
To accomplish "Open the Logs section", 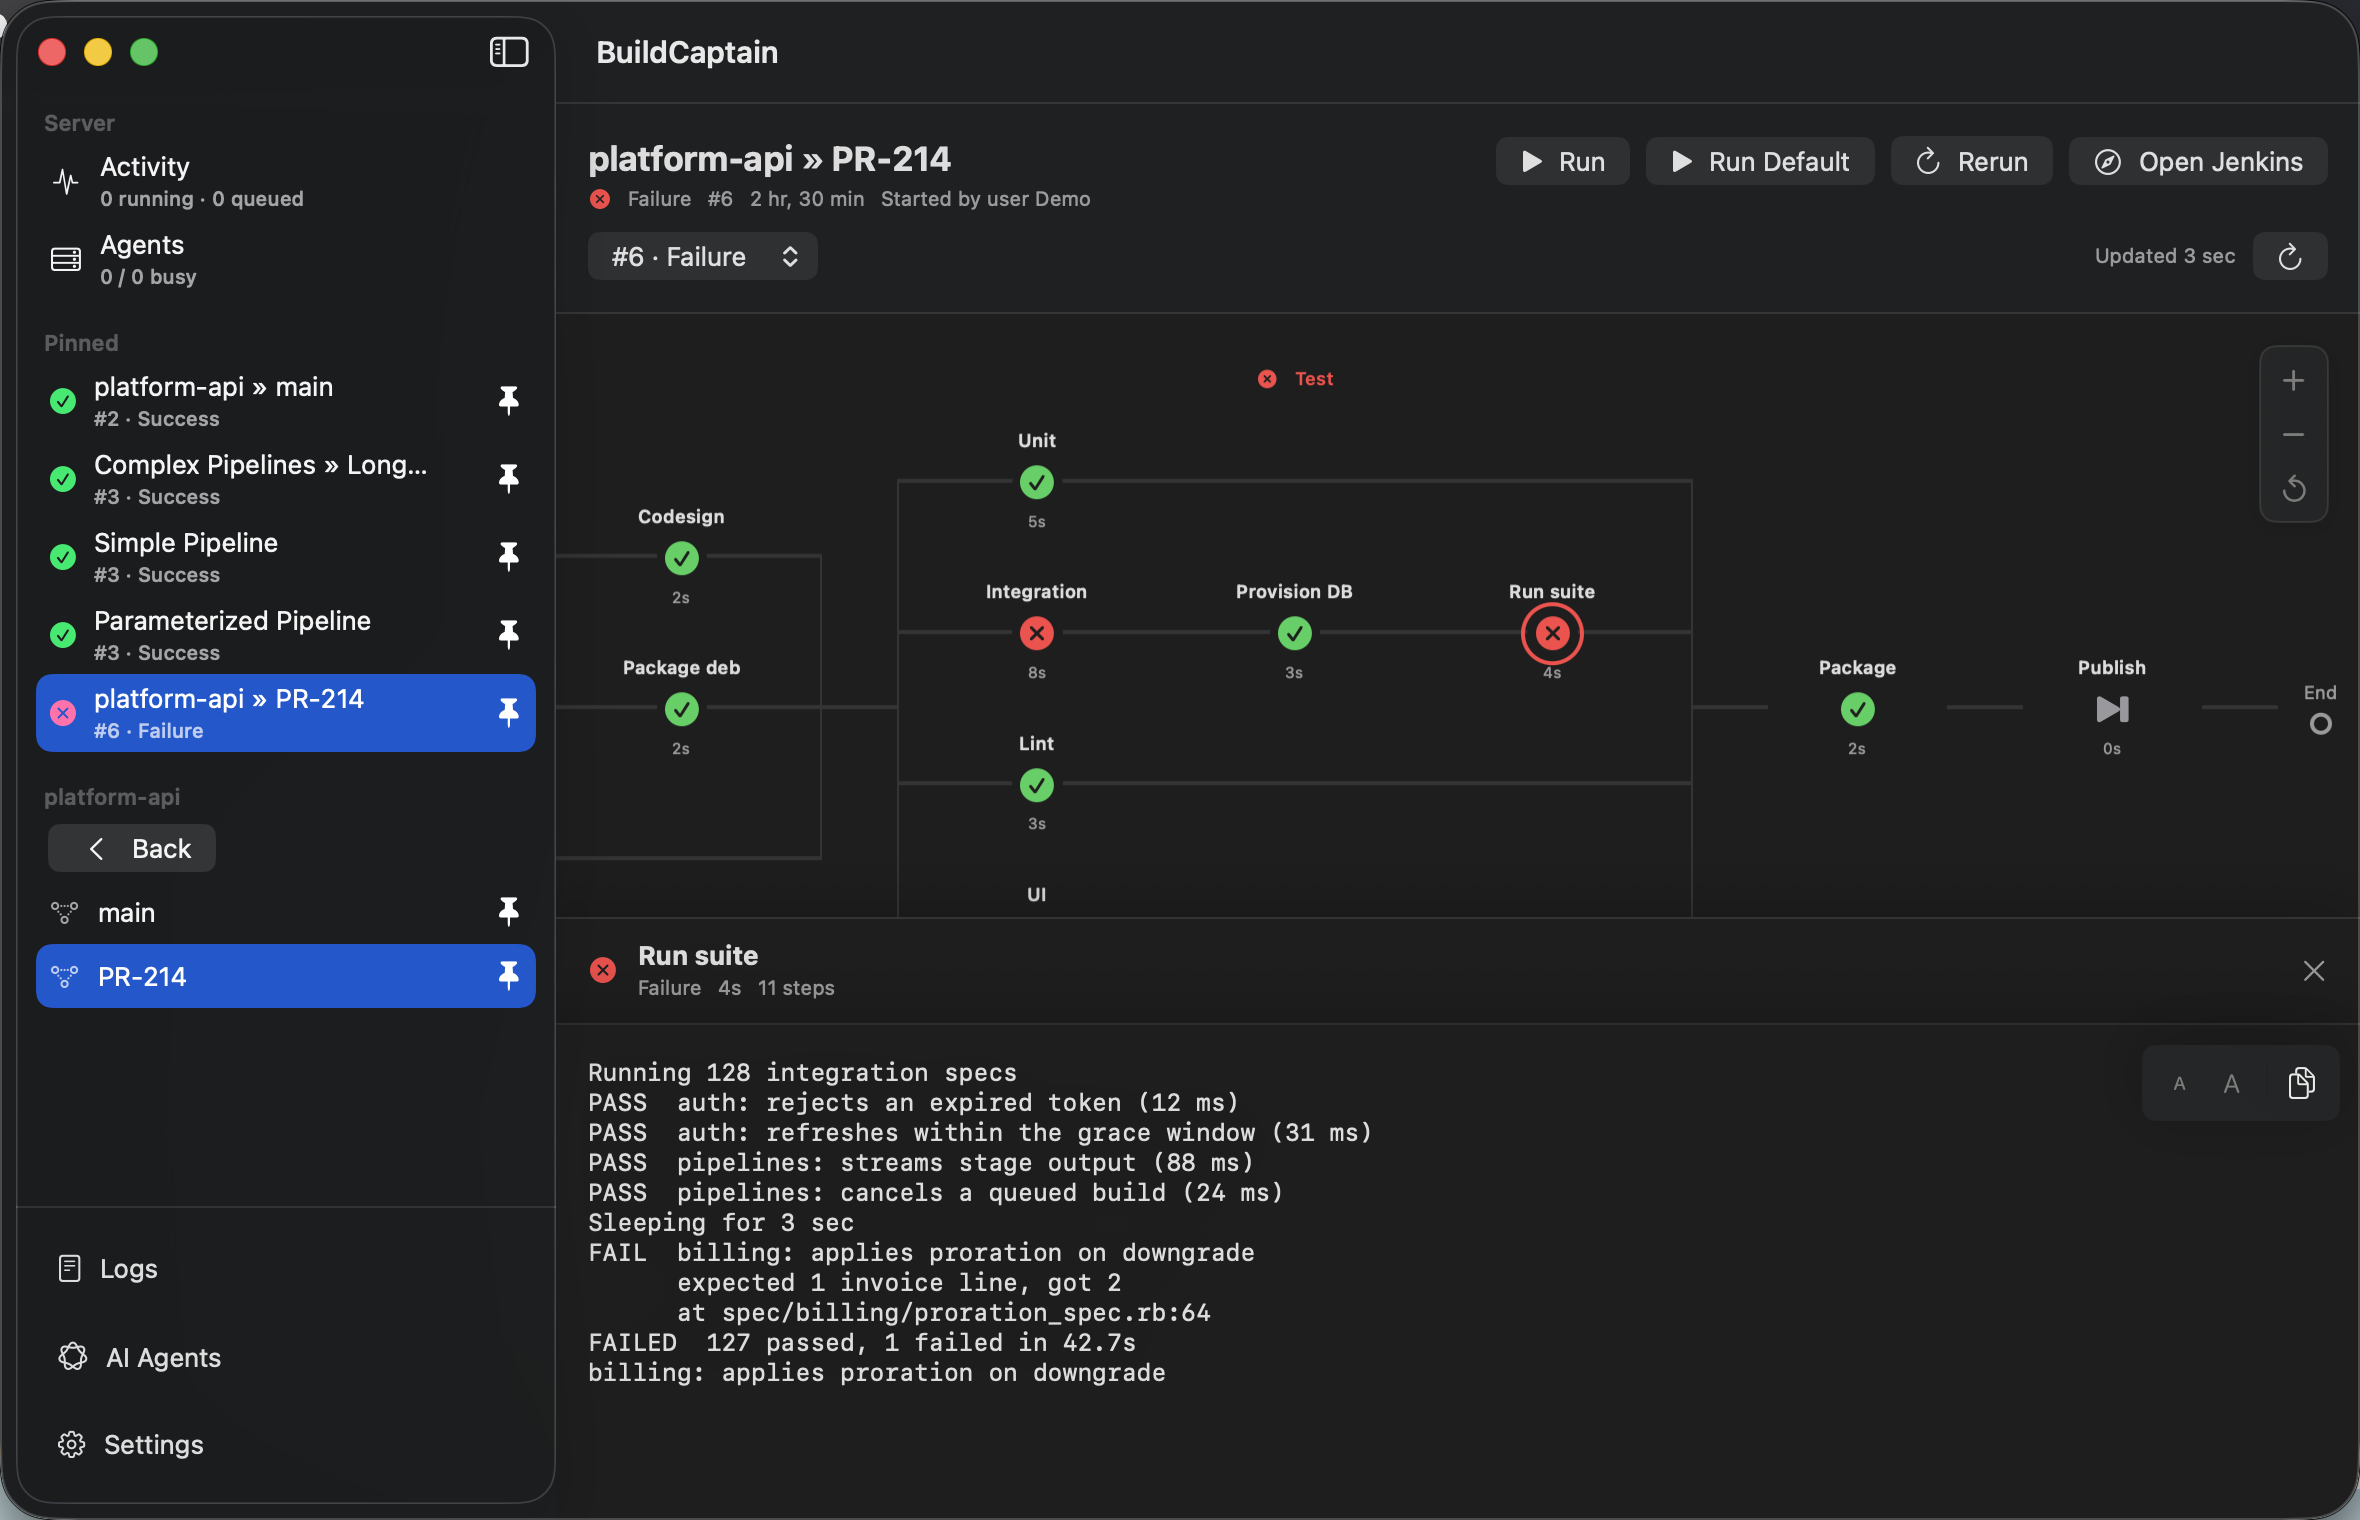I will point(108,1268).
